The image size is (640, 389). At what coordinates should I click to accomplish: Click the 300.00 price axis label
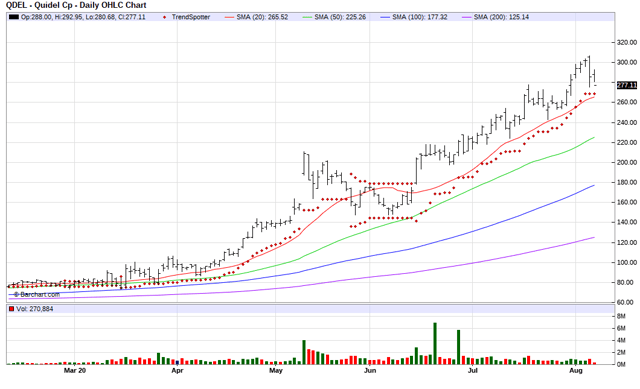click(x=627, y=62)
